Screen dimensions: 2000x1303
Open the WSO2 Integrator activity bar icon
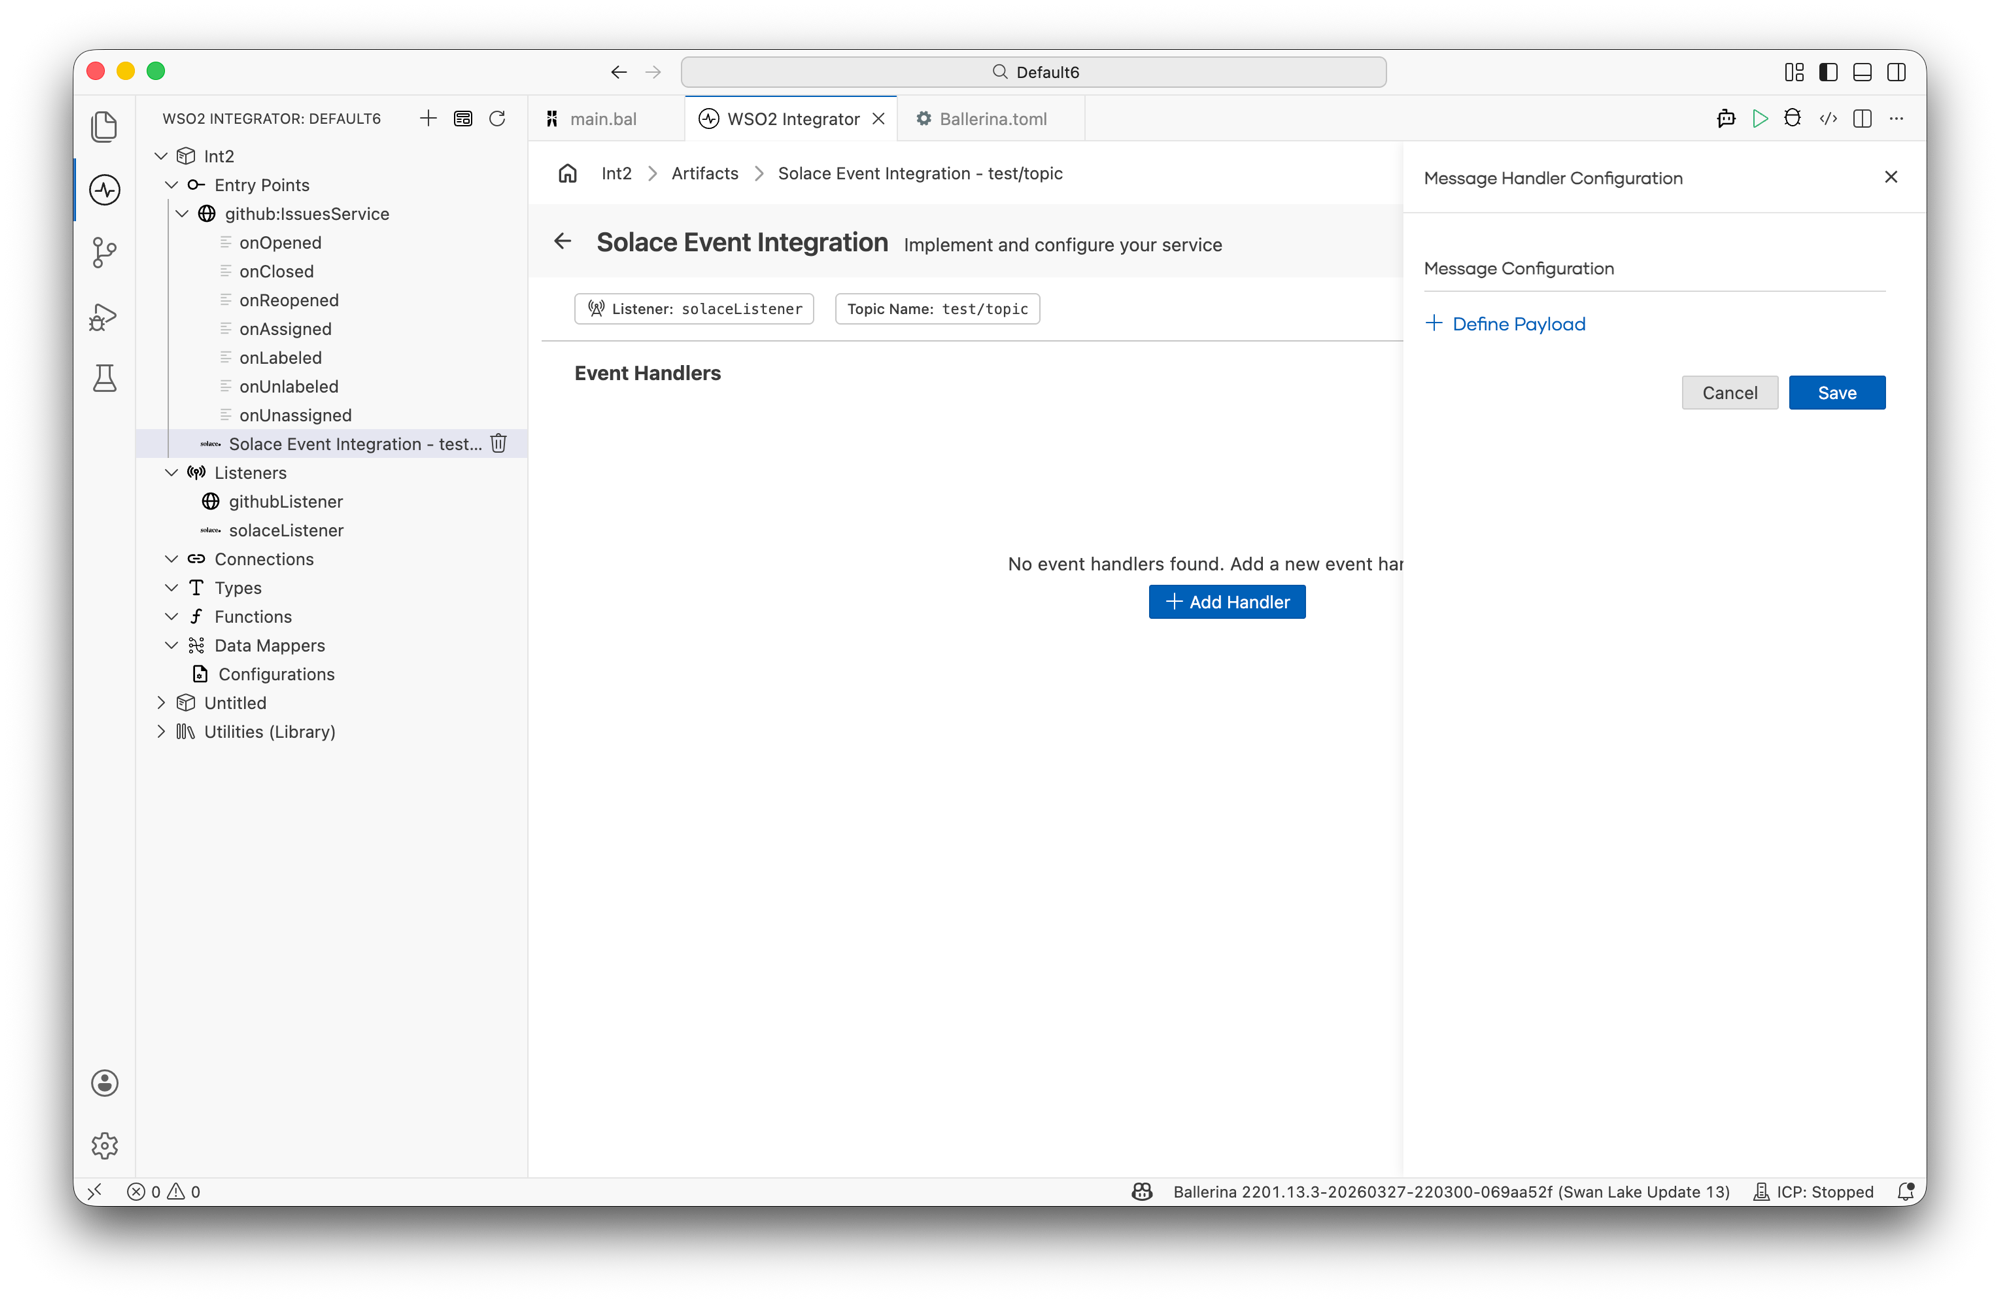(x=105, y=190)
